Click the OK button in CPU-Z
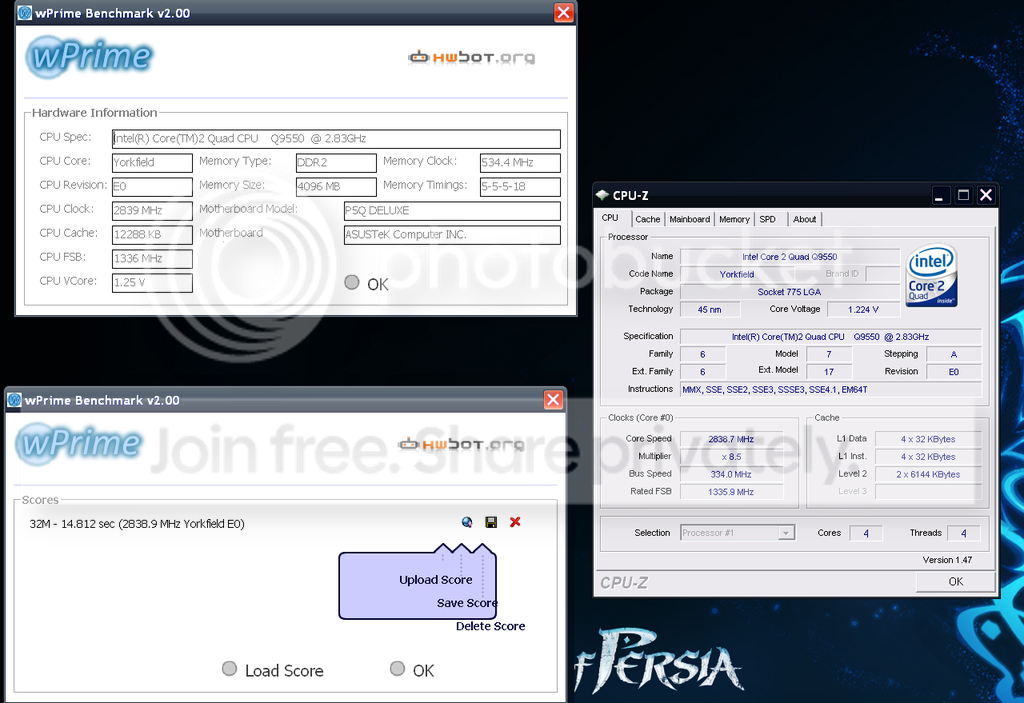Image resolution: width=1024 pixels, height=703 pixels. tap(955, 581)
